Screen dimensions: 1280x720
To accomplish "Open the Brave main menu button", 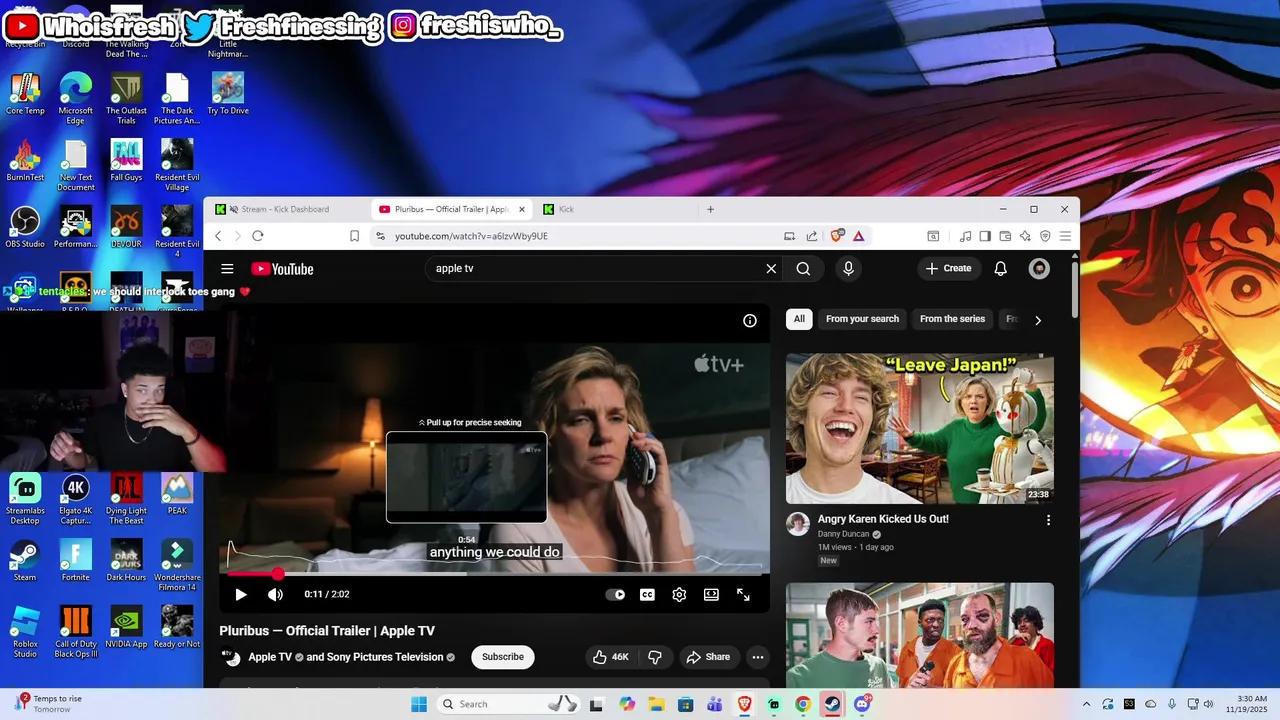I will click(1065, 236).
